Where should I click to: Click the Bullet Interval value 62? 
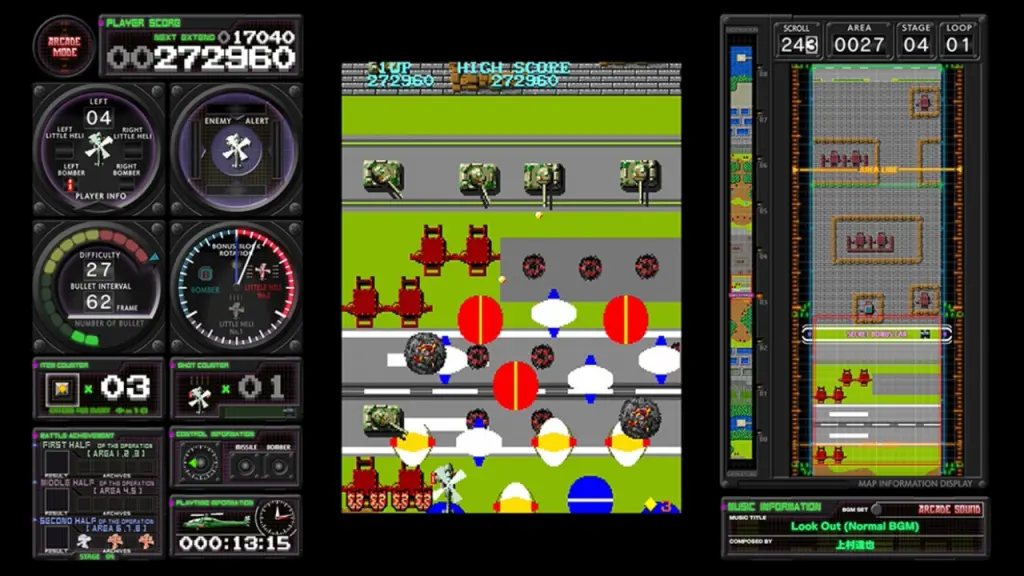pos(99,302)
